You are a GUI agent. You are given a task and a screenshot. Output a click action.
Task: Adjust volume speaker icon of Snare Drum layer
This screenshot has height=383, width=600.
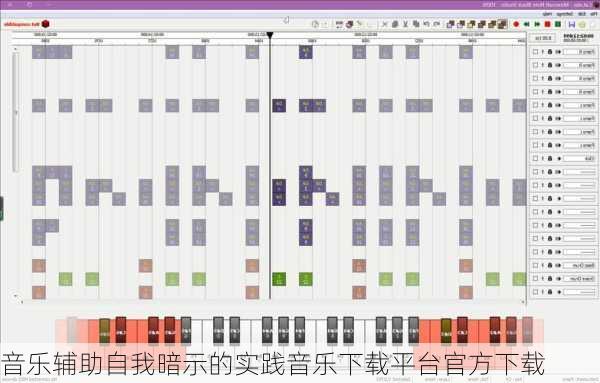click(558, 279)
